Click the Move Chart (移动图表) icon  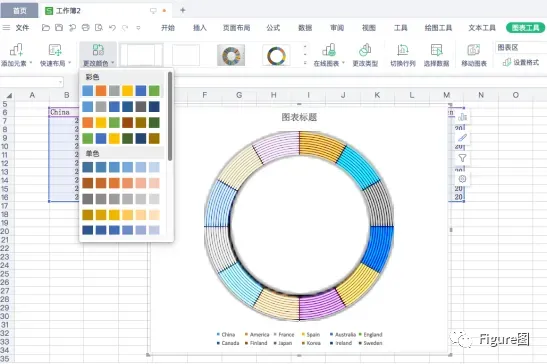474,51
